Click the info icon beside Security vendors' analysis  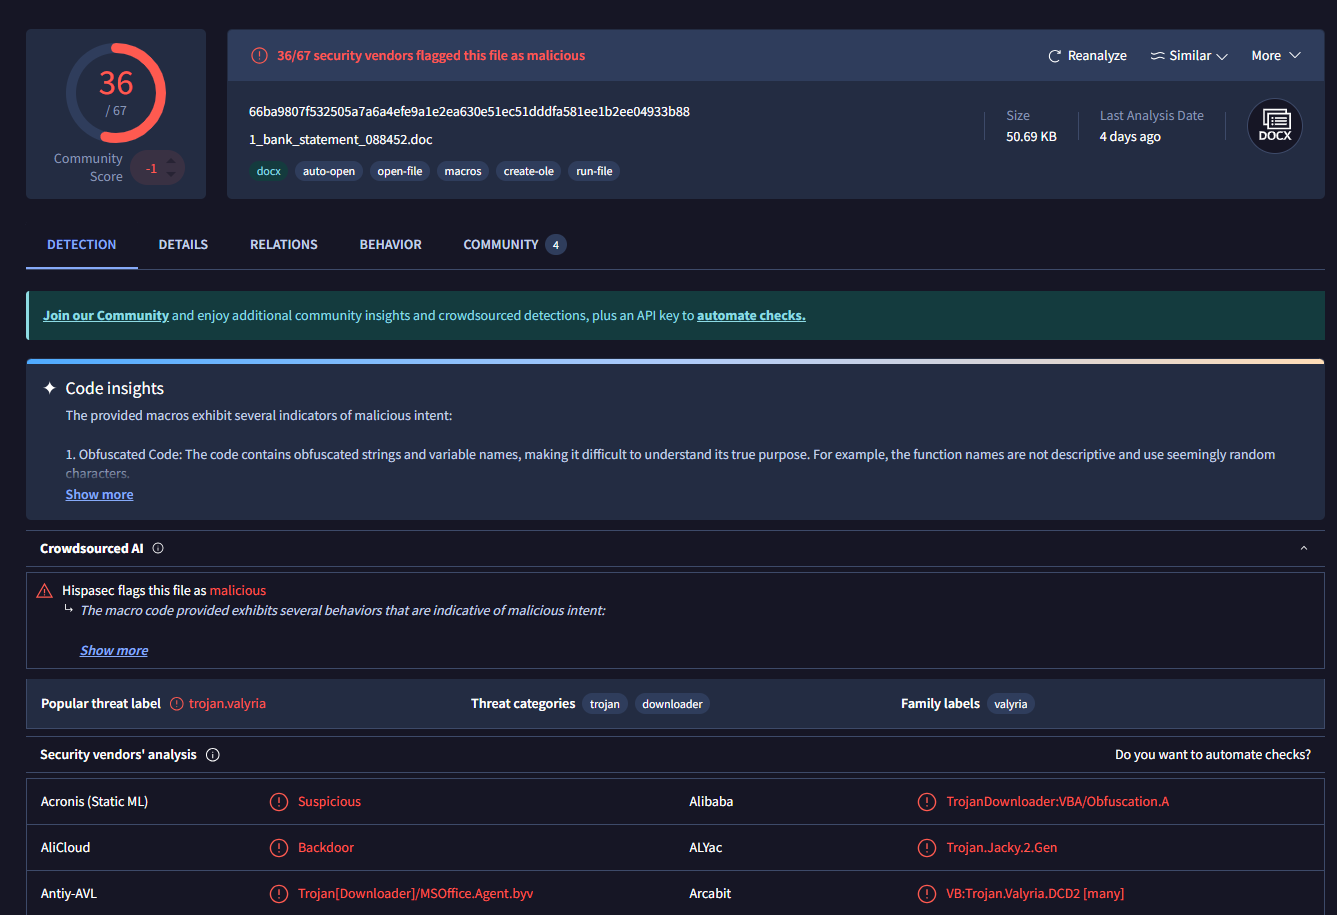click(212, 755)
